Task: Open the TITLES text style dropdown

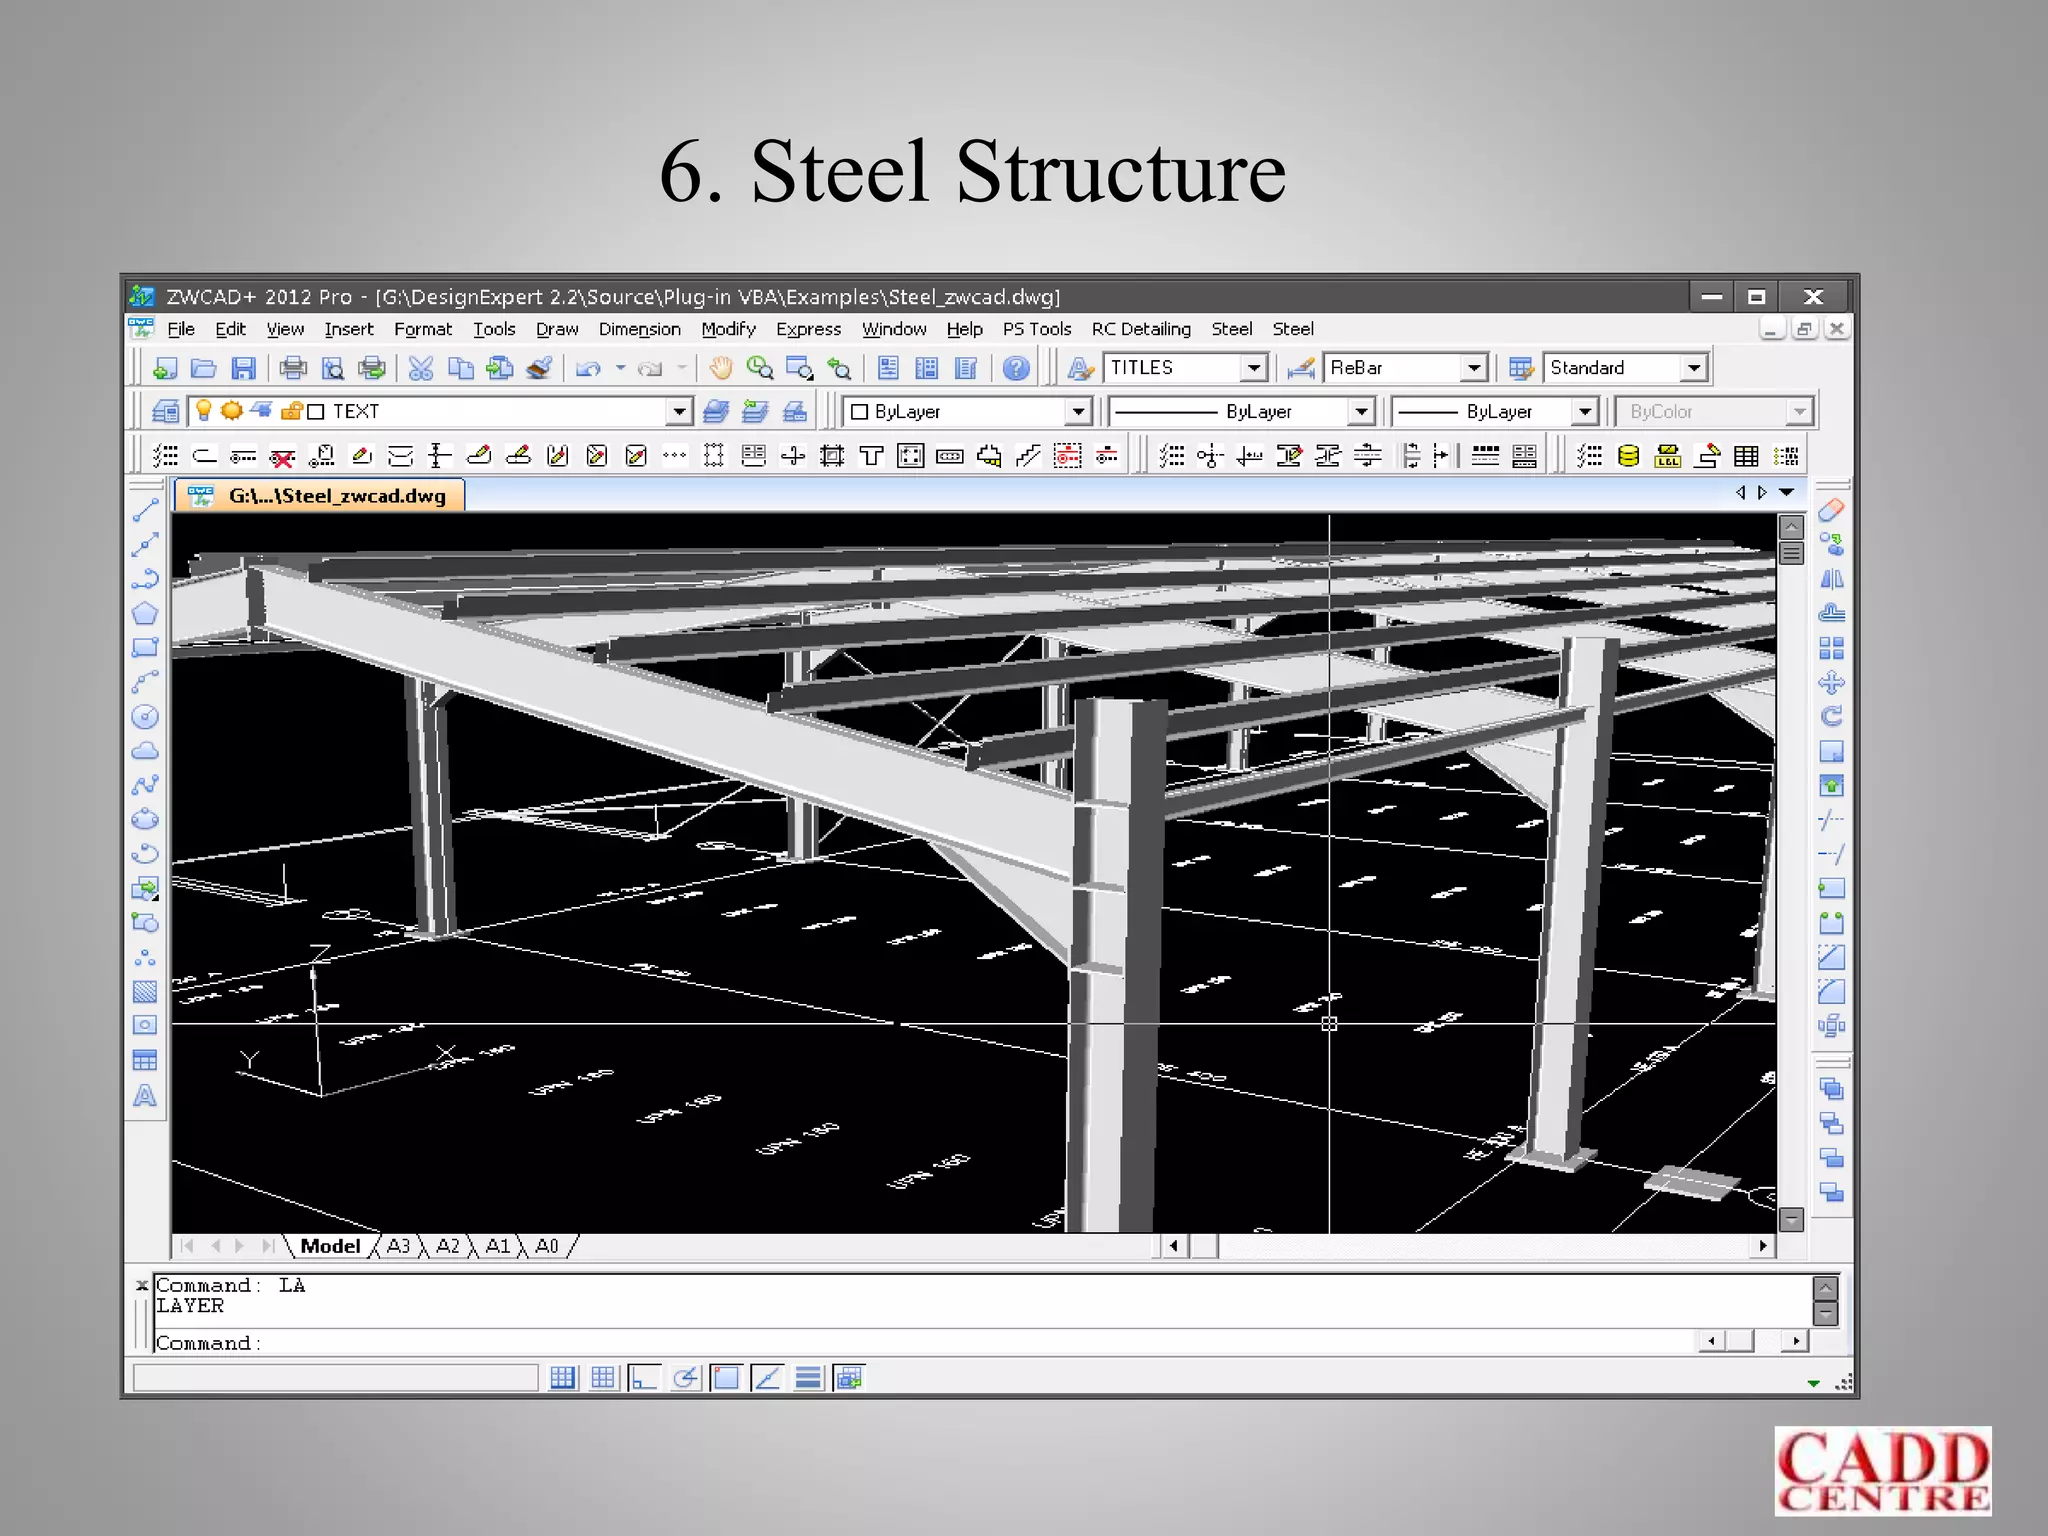Action: [x=1254, y=369]
